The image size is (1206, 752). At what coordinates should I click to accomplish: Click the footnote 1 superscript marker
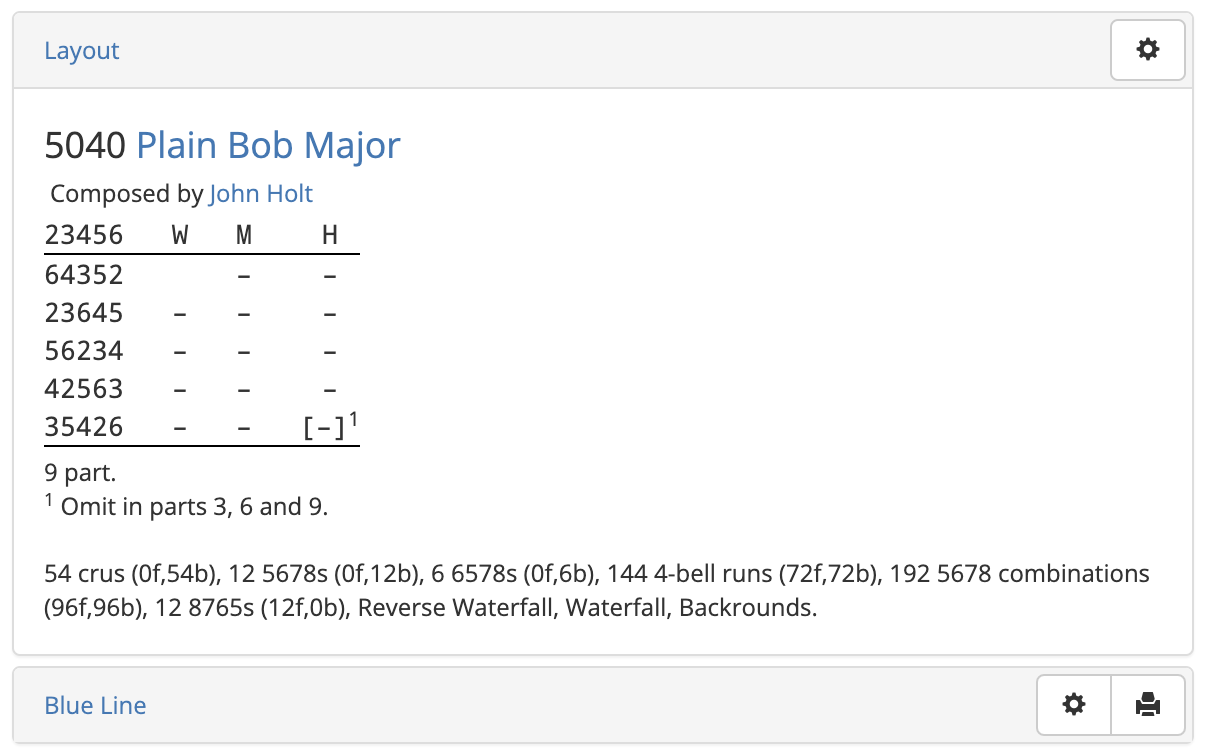[x=353, y=418]
